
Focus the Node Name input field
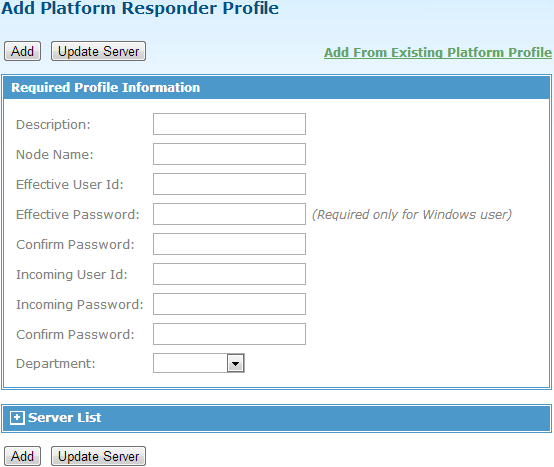[229, 154]
